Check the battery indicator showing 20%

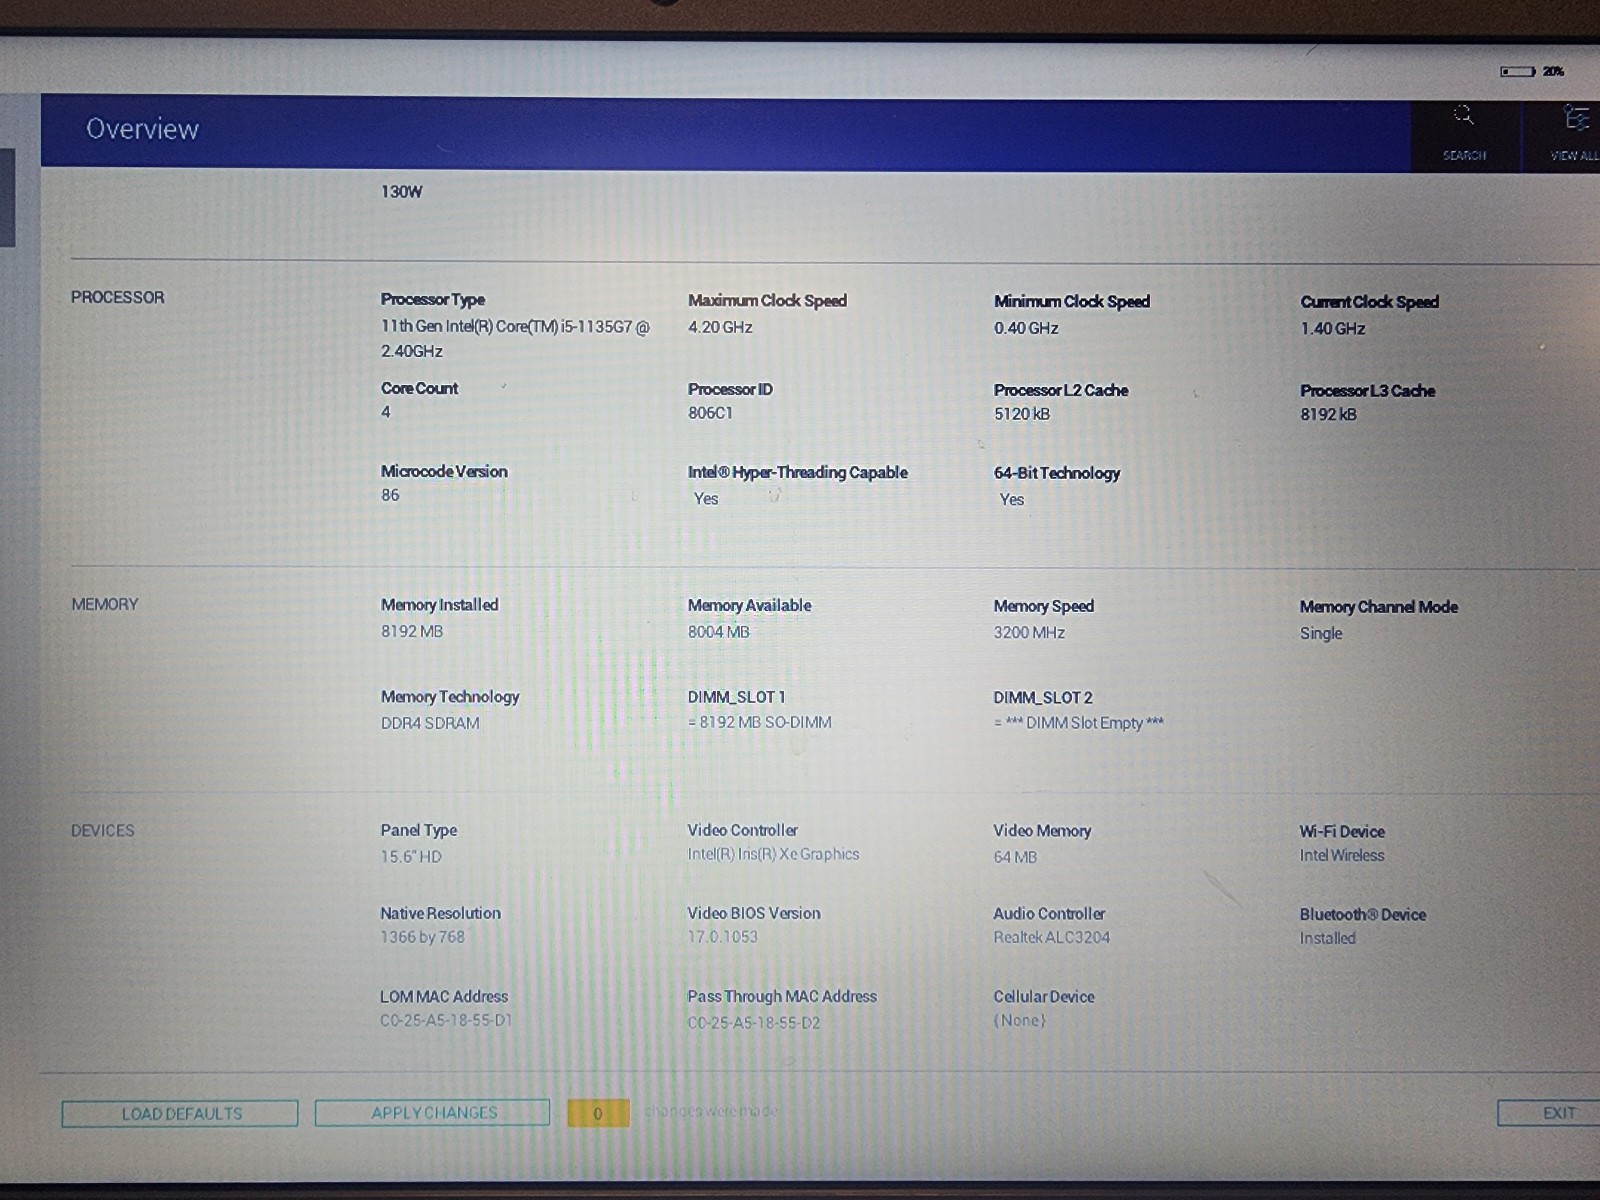pos(1531,71)
